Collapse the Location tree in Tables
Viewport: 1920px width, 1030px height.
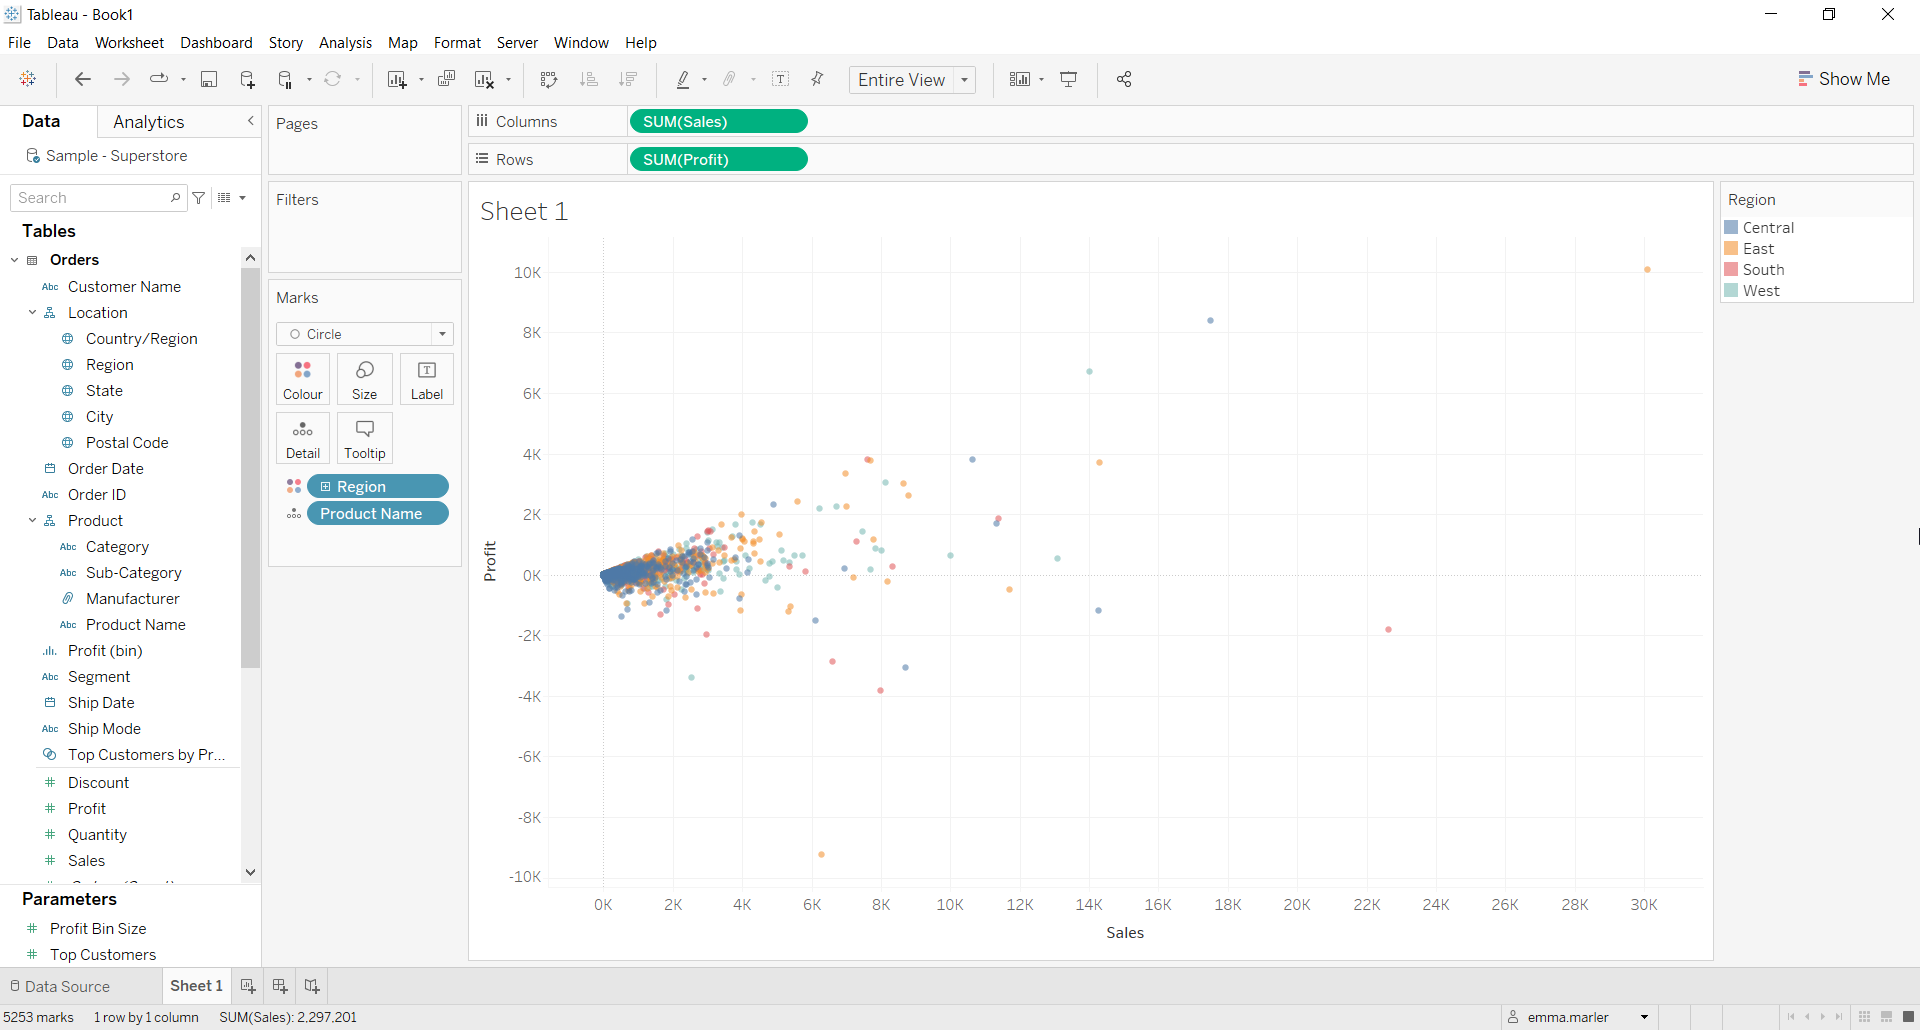tap(33, 312)
